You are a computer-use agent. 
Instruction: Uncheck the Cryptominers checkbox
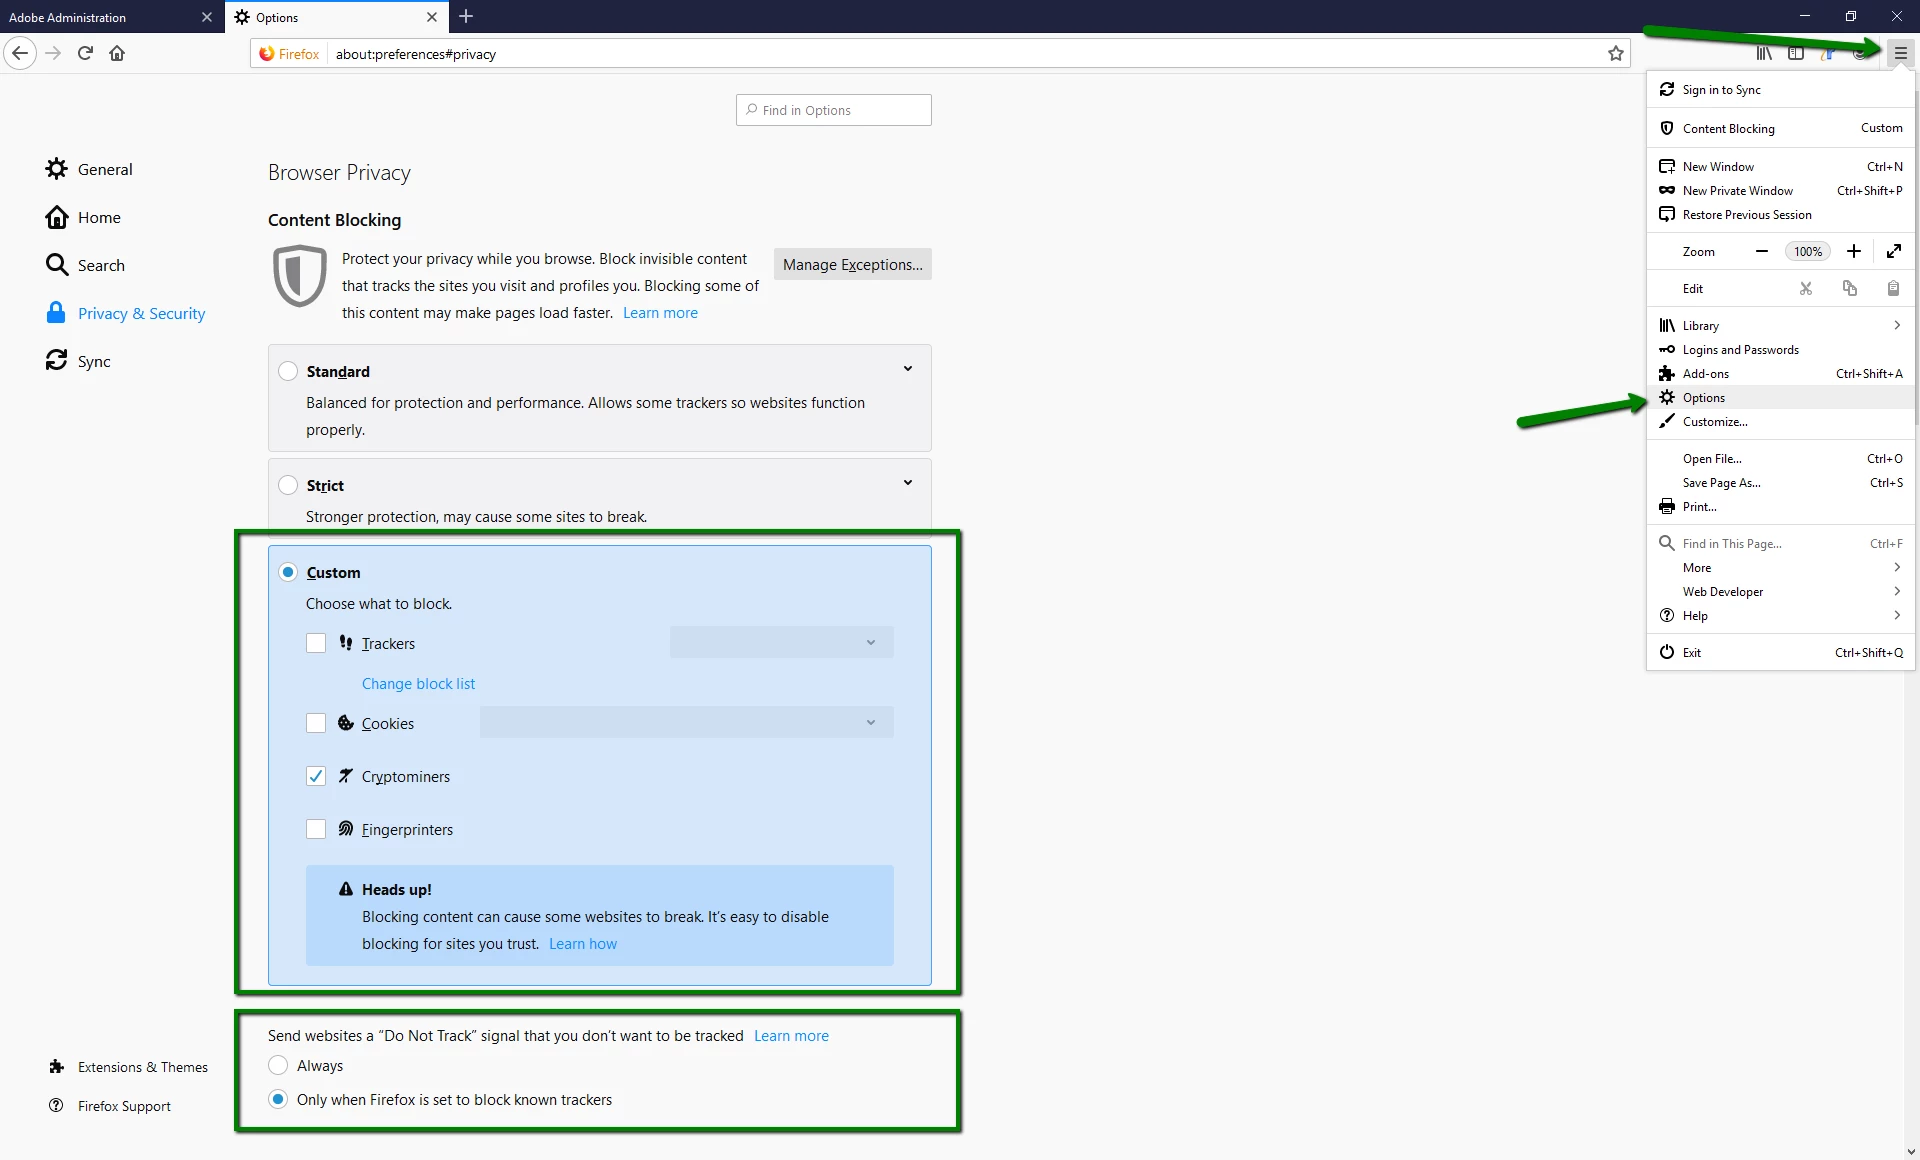316,776
